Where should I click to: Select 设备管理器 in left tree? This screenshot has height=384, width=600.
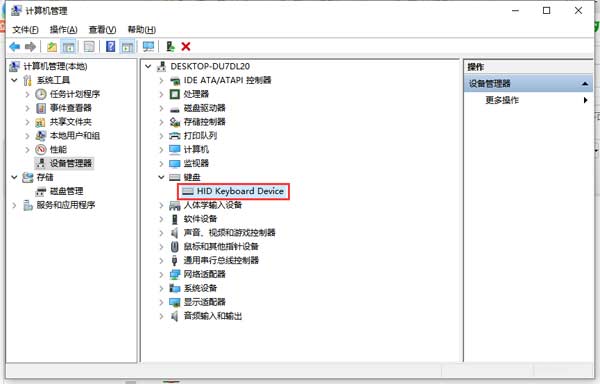tap(70, 163)
